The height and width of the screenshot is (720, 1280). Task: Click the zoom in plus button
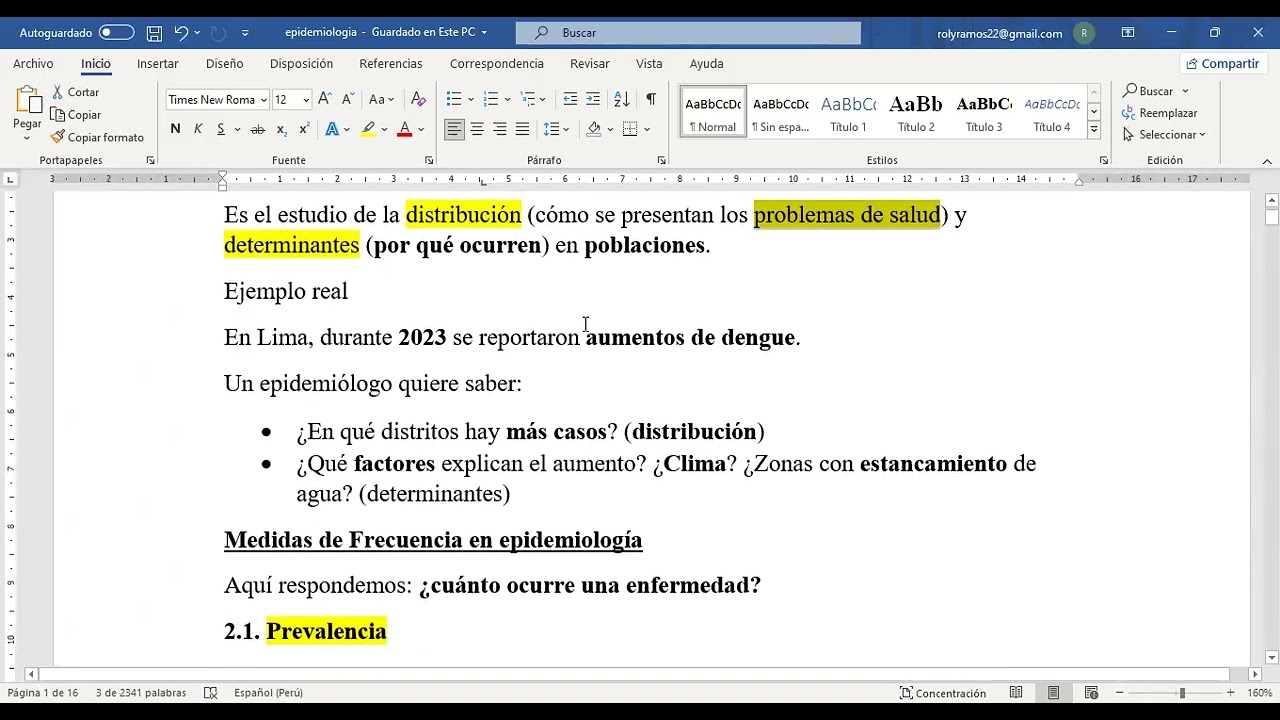(1231, 692)
